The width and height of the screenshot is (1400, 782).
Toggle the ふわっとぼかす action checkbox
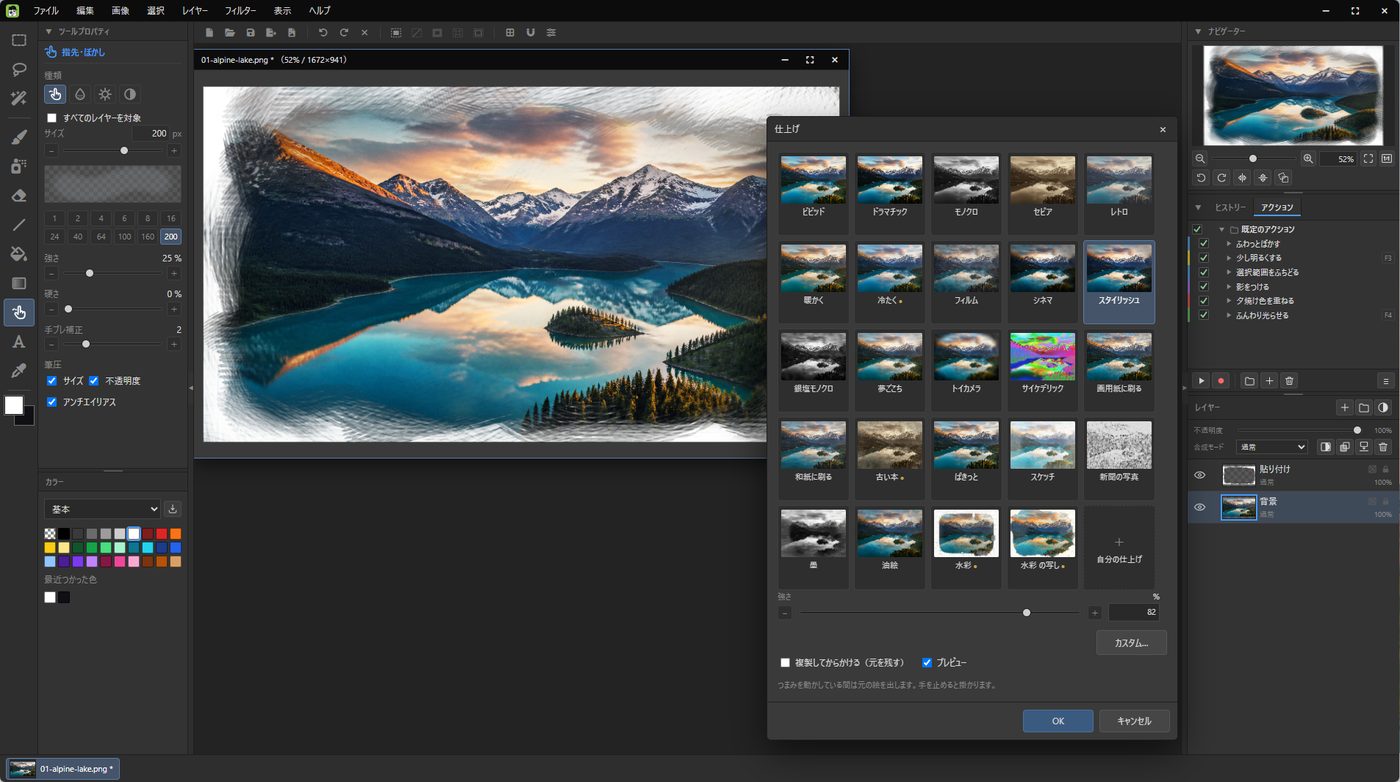[1204, 244]
